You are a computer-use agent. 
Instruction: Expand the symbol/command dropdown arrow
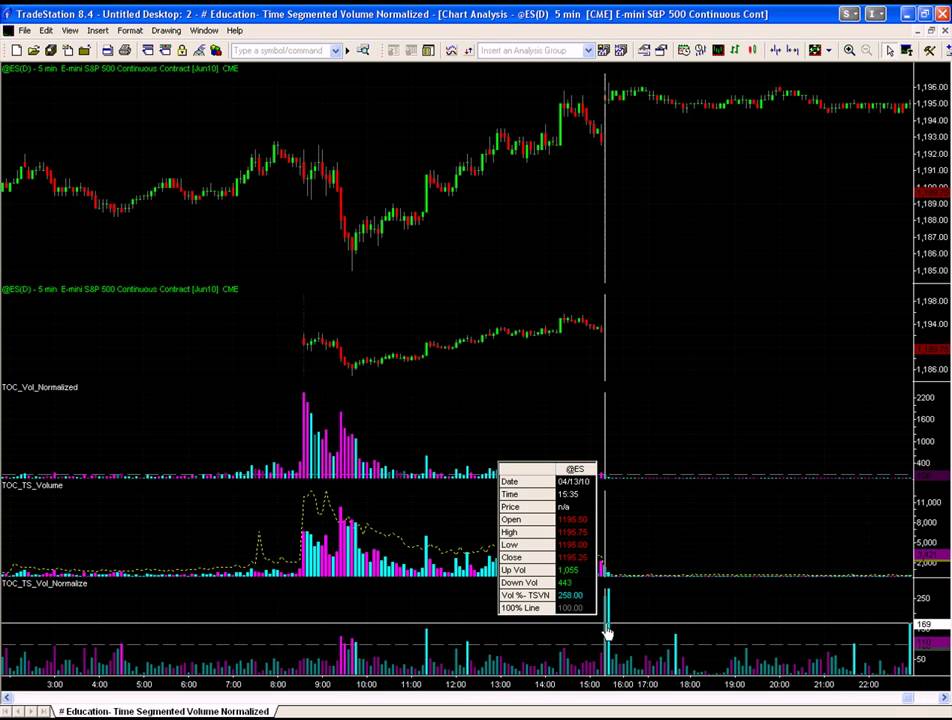tap(336, 51)
